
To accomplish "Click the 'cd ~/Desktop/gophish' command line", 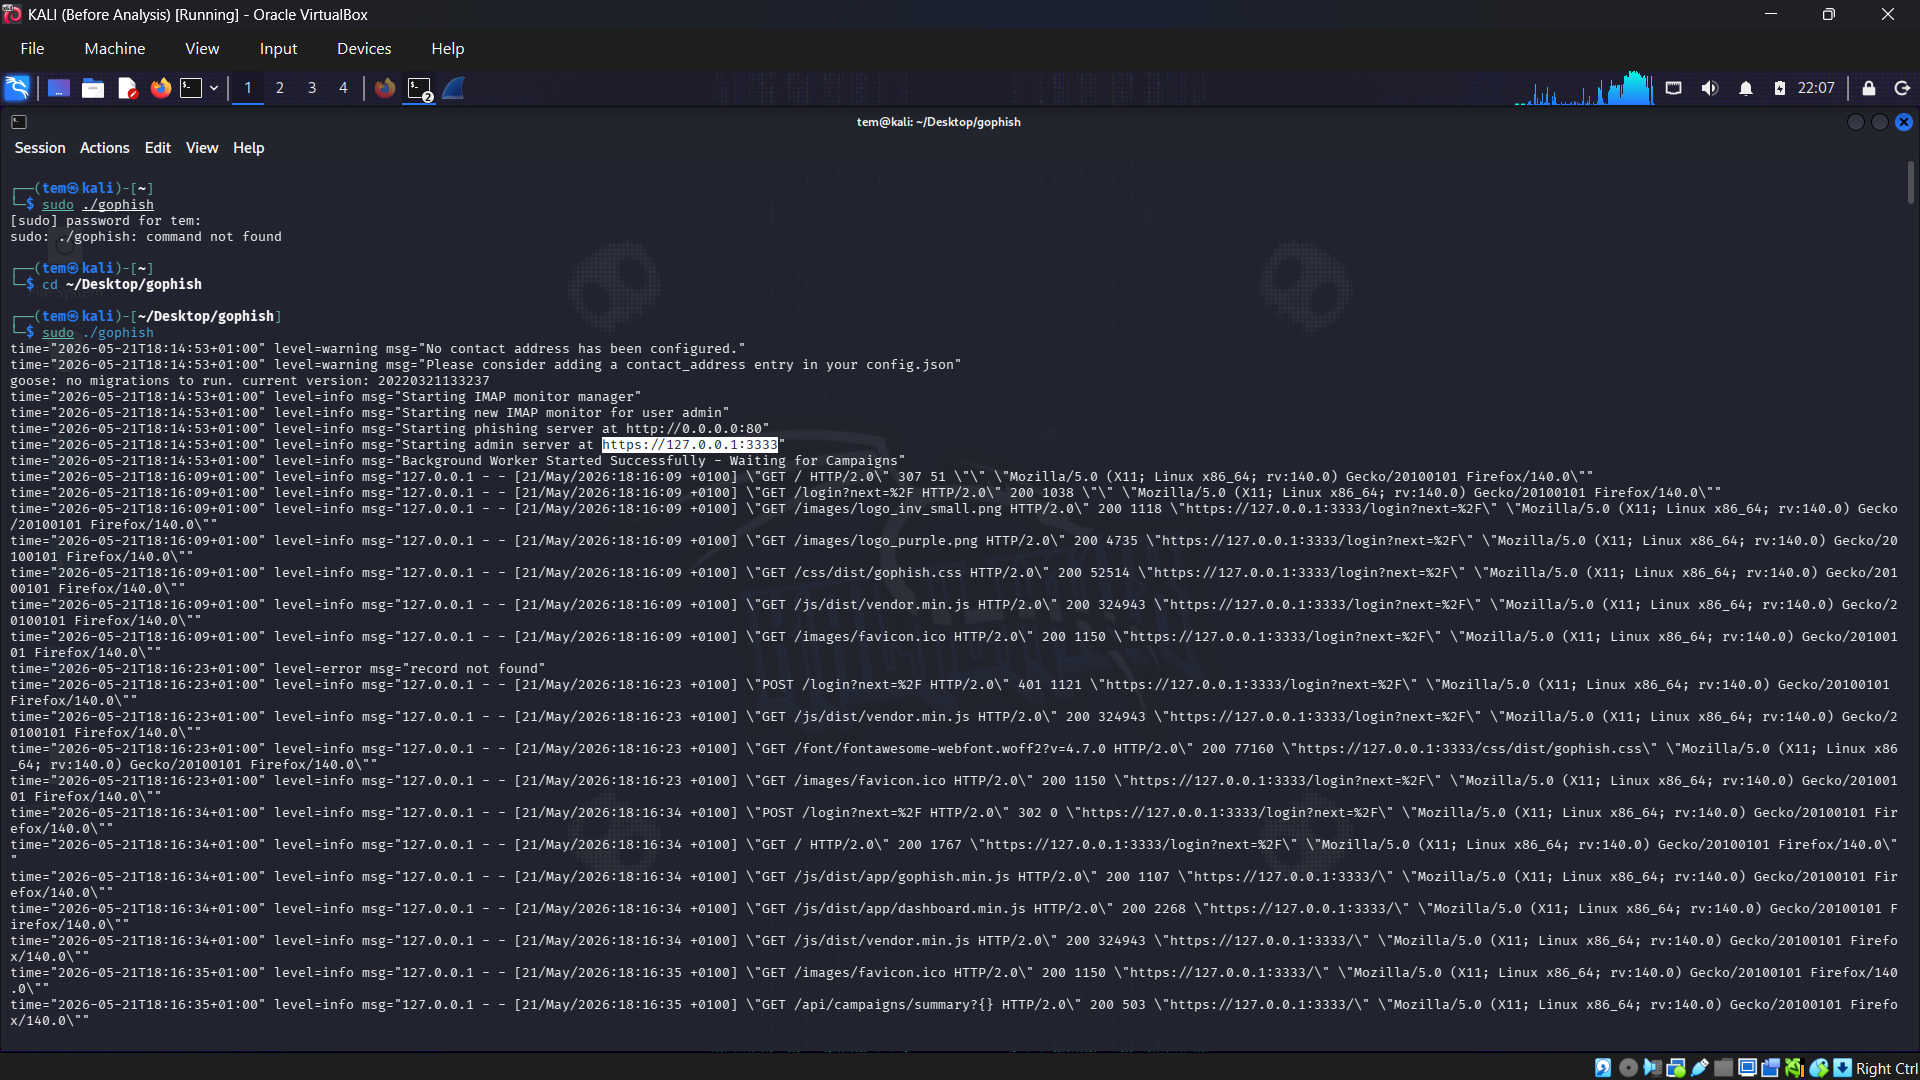I will tap(122, 285).
